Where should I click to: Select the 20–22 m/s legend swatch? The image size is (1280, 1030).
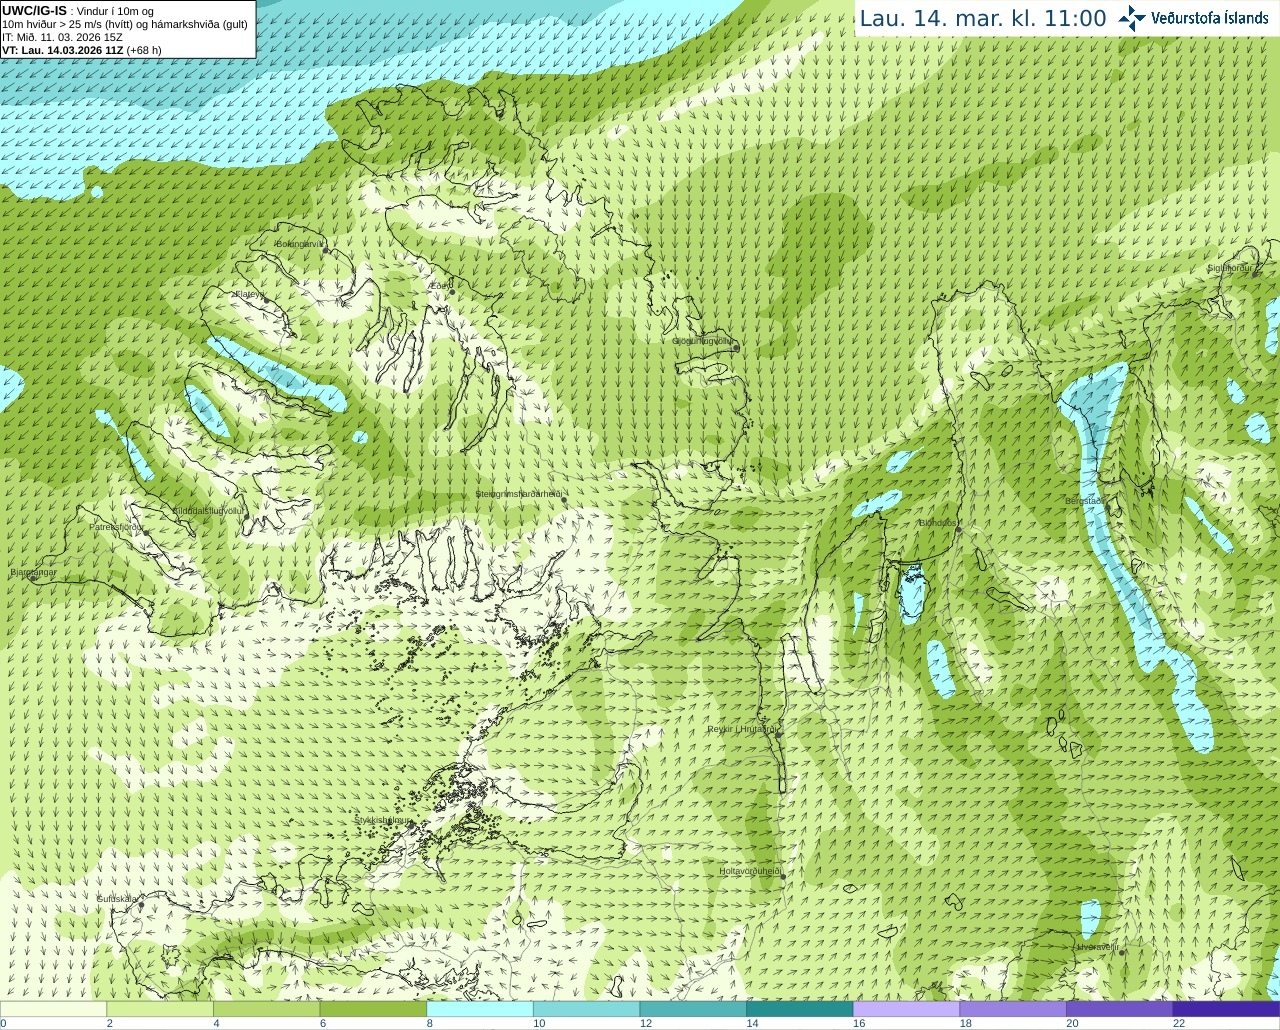pyautogui.click(x=1119, y=1009)
